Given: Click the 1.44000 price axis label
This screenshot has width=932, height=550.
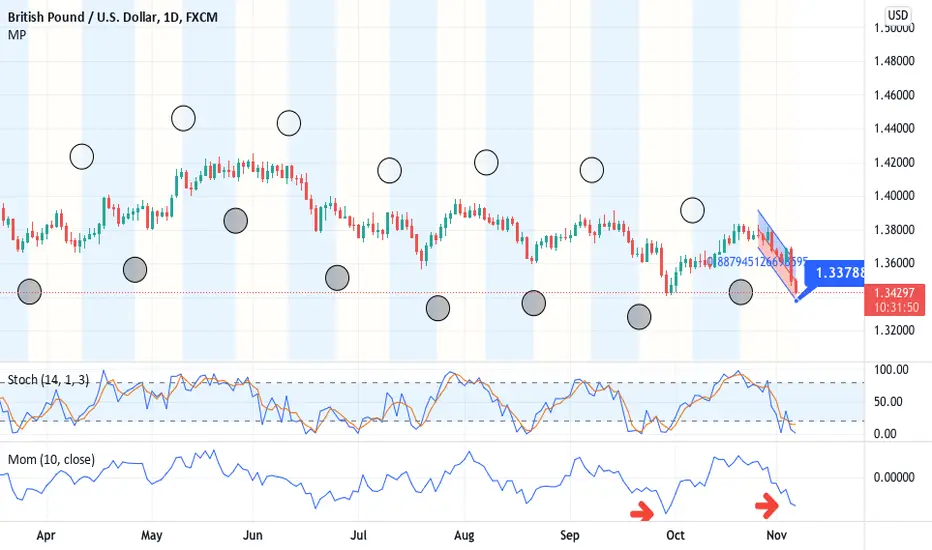Looking at the screenshot, I should [x=894, y=128].
